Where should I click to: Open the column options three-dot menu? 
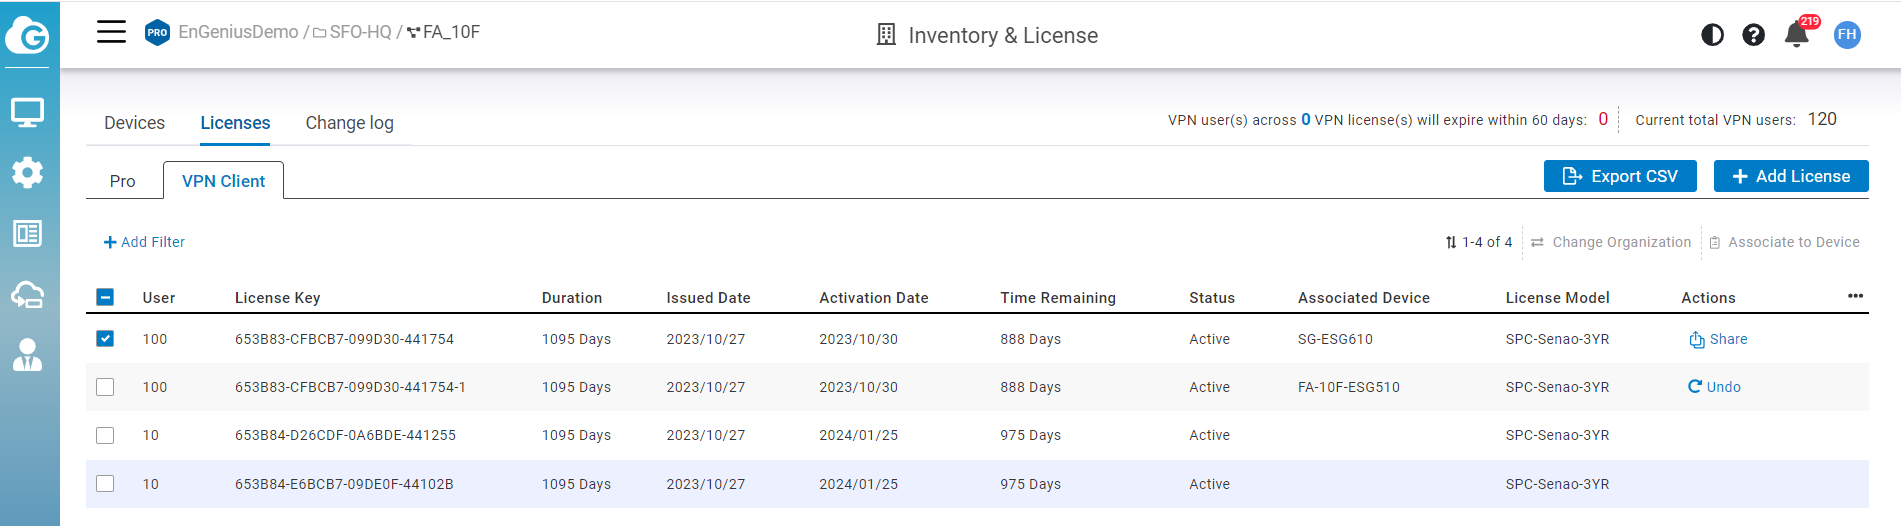point(1855,296)
